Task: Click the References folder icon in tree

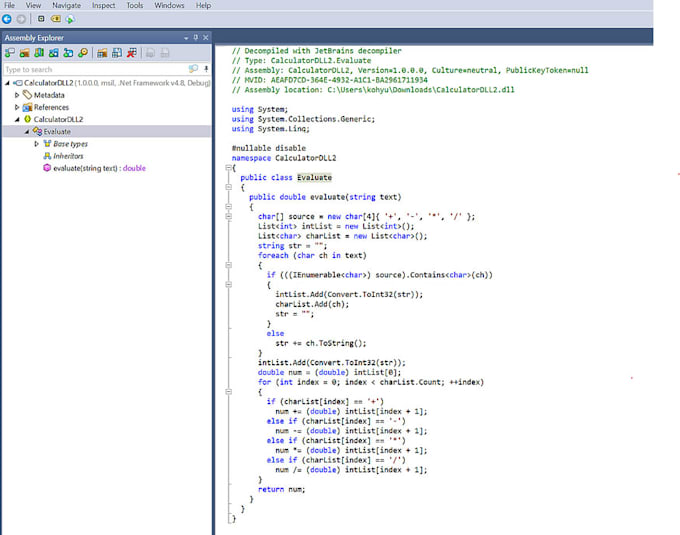Action: pos(27,107)
